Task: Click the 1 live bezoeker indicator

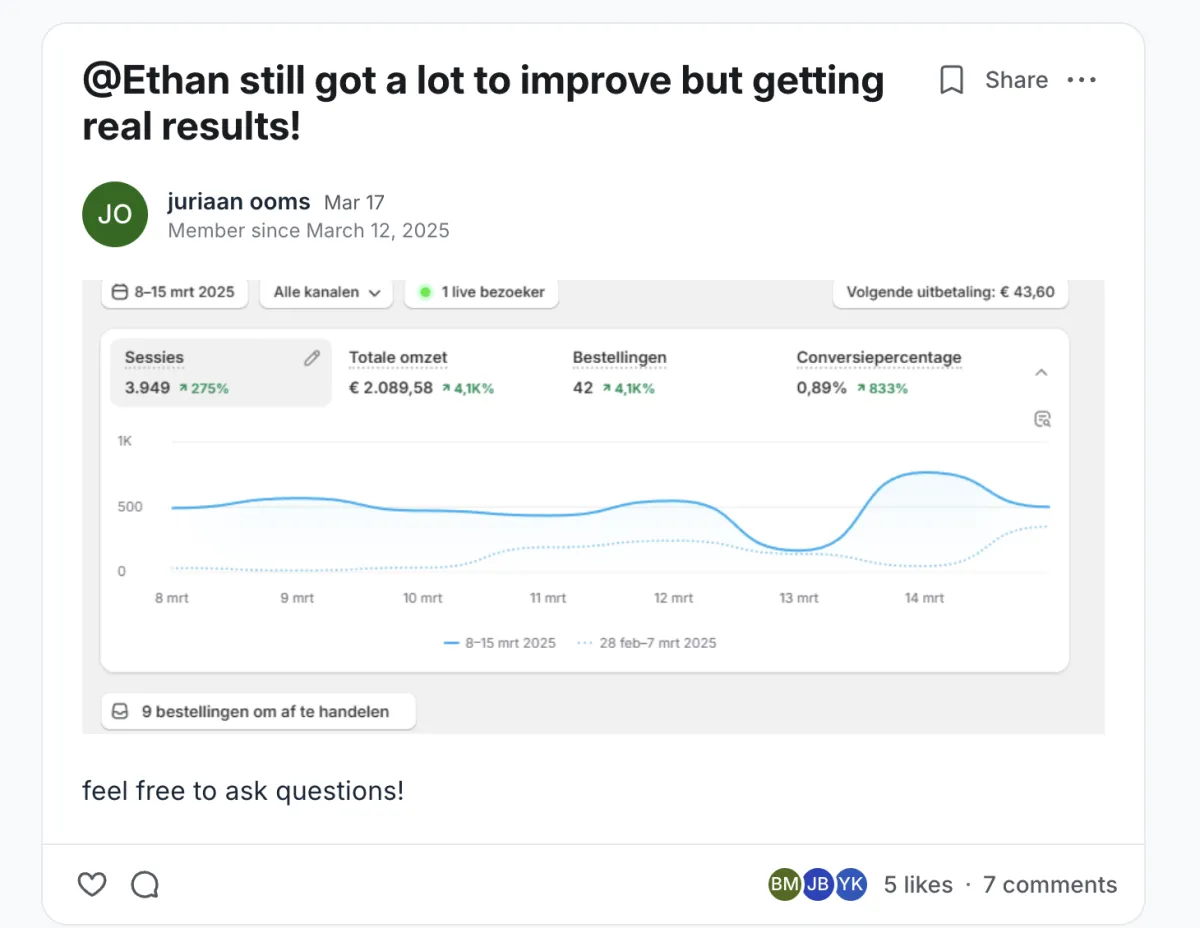Action: (x=482, y=292)
